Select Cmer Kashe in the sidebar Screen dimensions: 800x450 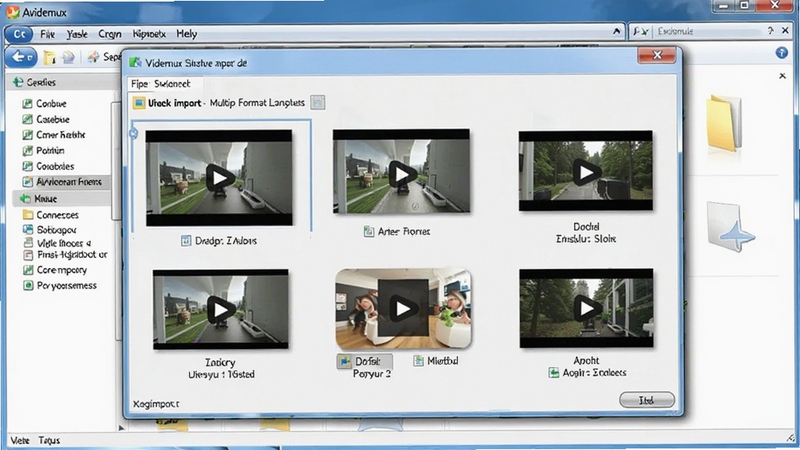point(60,135)
